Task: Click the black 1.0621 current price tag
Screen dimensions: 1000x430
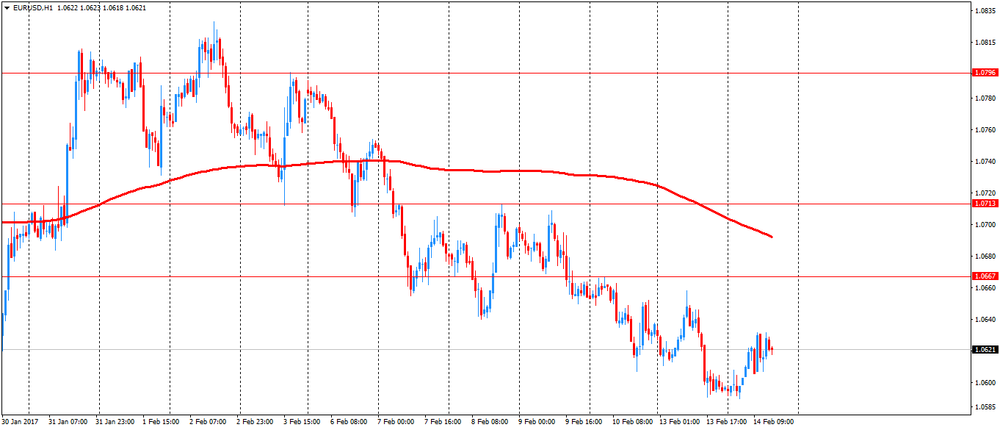Action: click(983, 350)
